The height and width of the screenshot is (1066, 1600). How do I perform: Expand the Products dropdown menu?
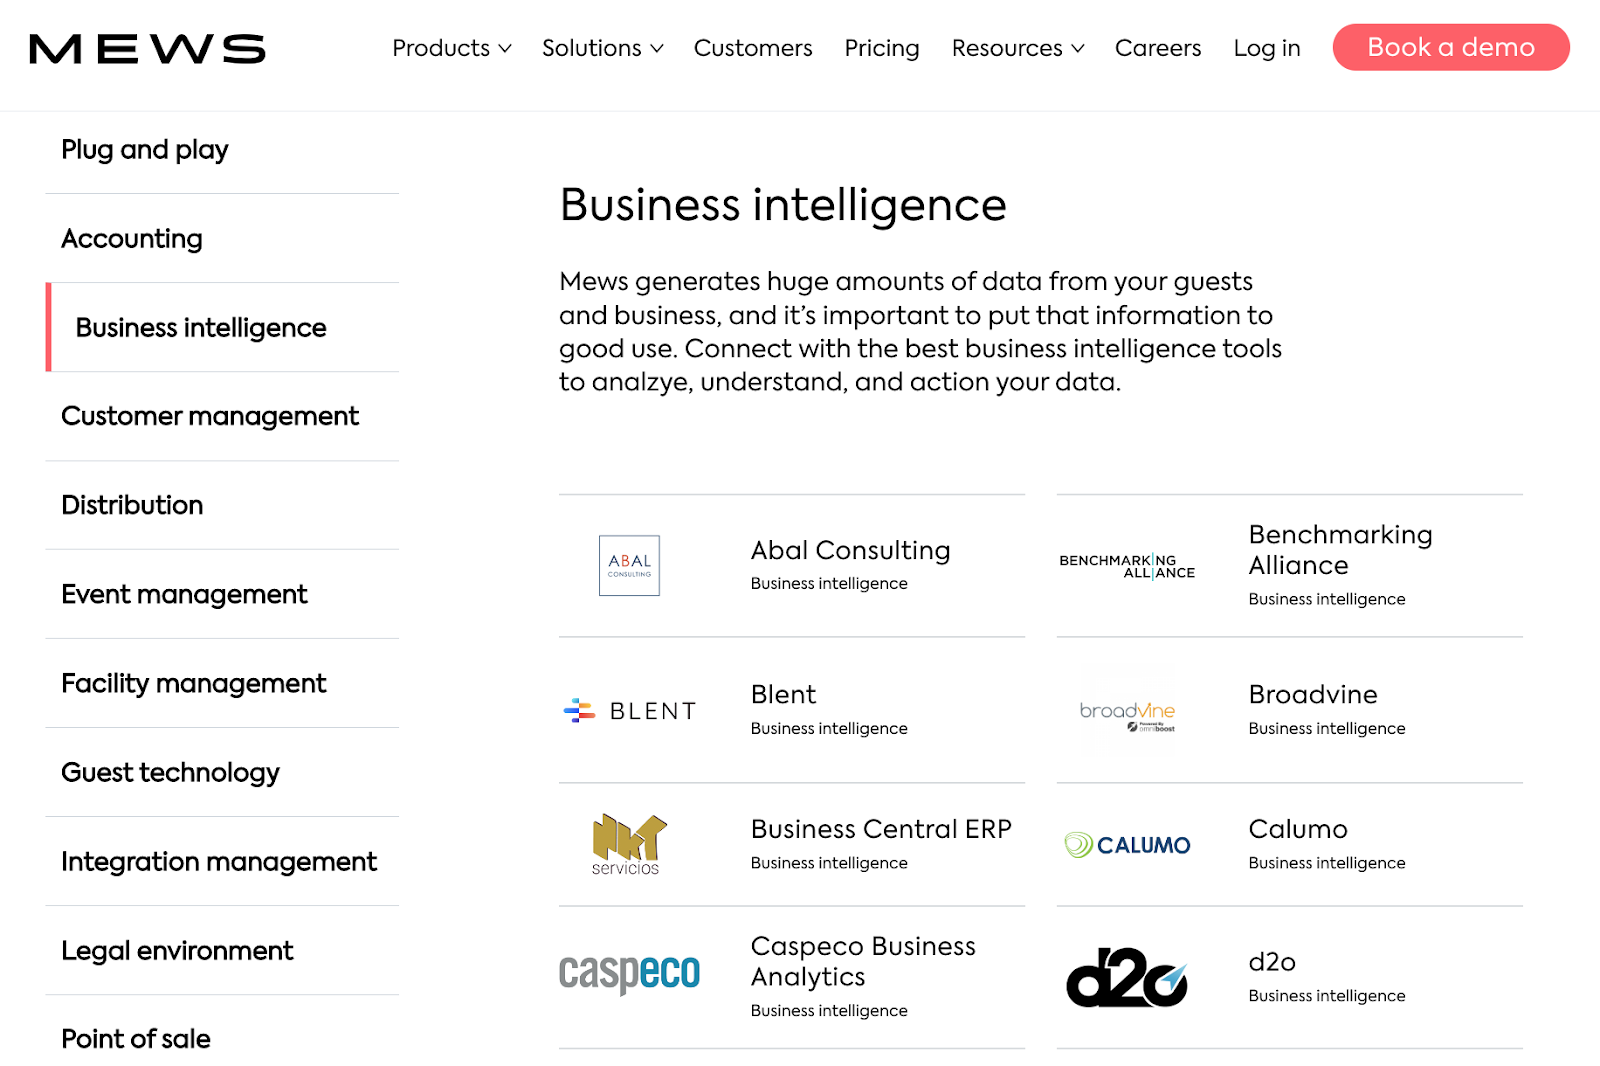click(x=452, y=48)
